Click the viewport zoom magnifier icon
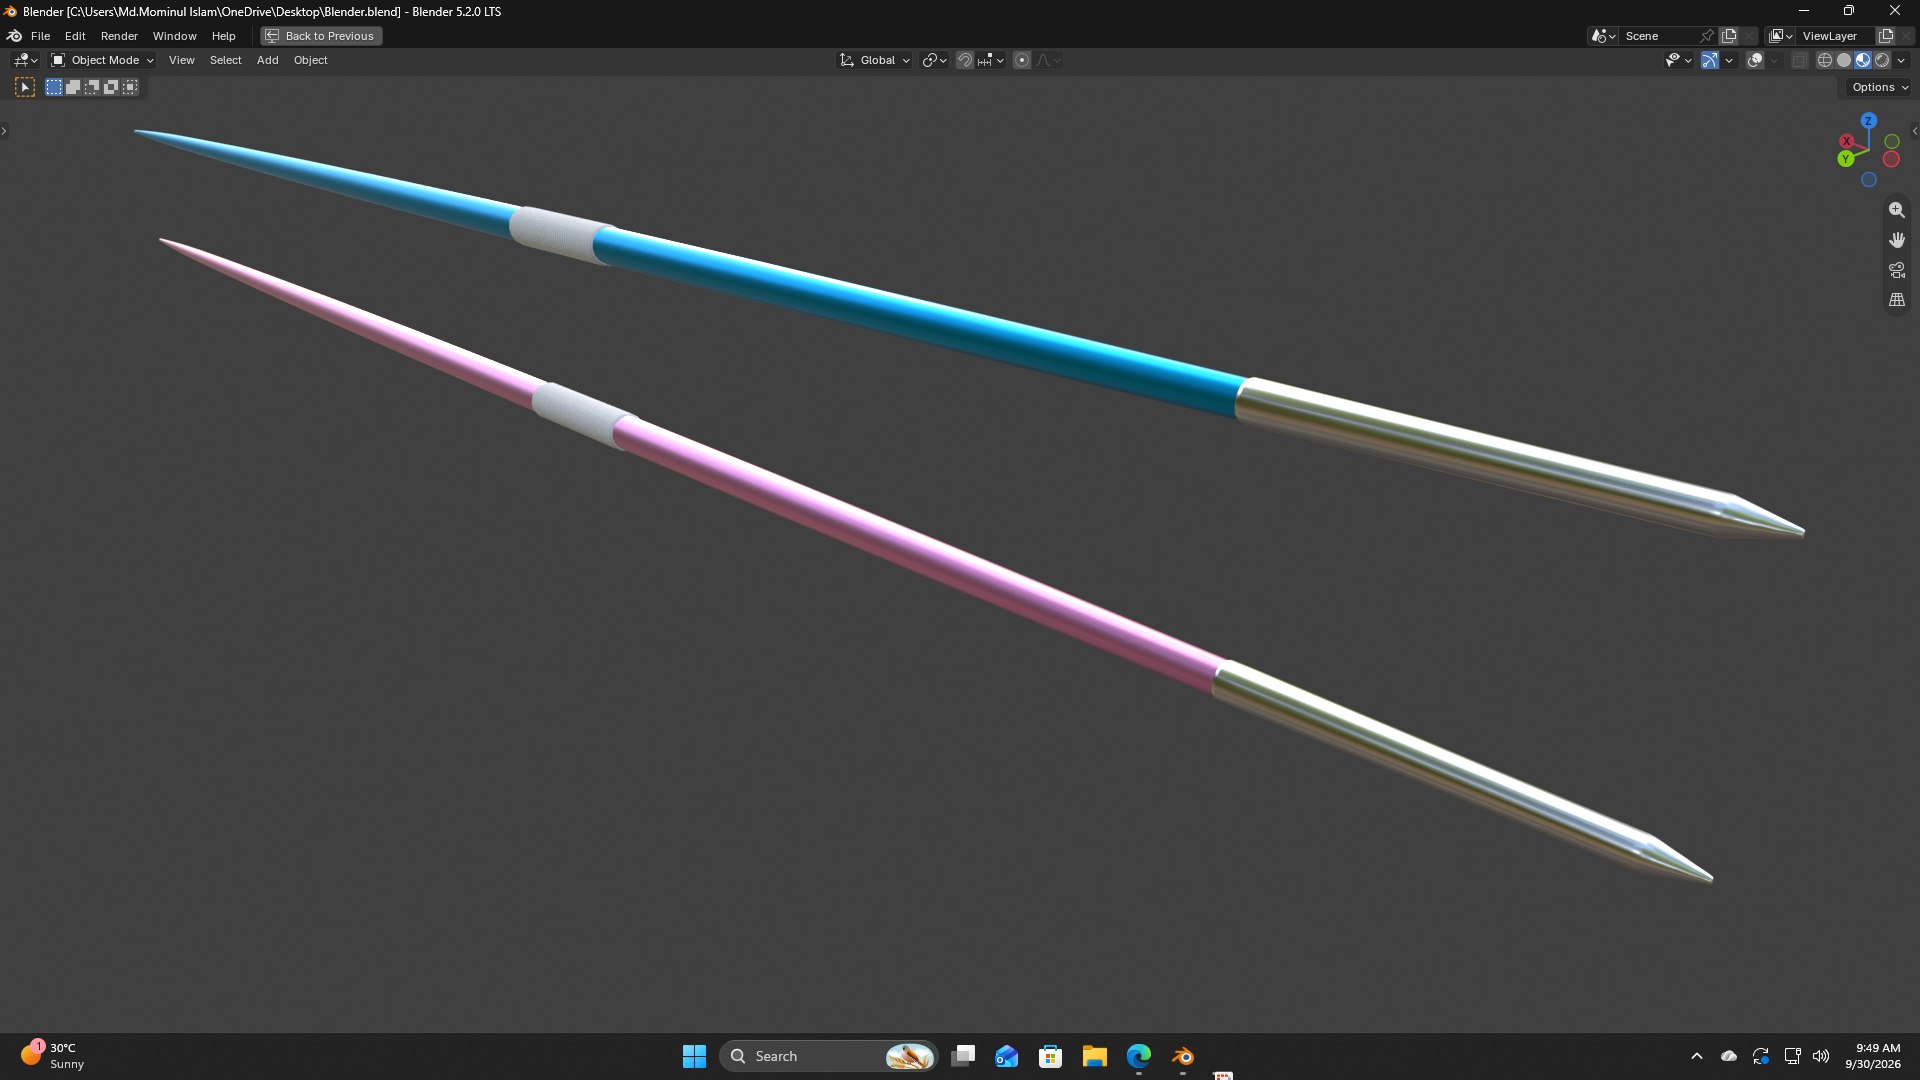This screenshot has width=1920, height=1080. [1896, 210]
